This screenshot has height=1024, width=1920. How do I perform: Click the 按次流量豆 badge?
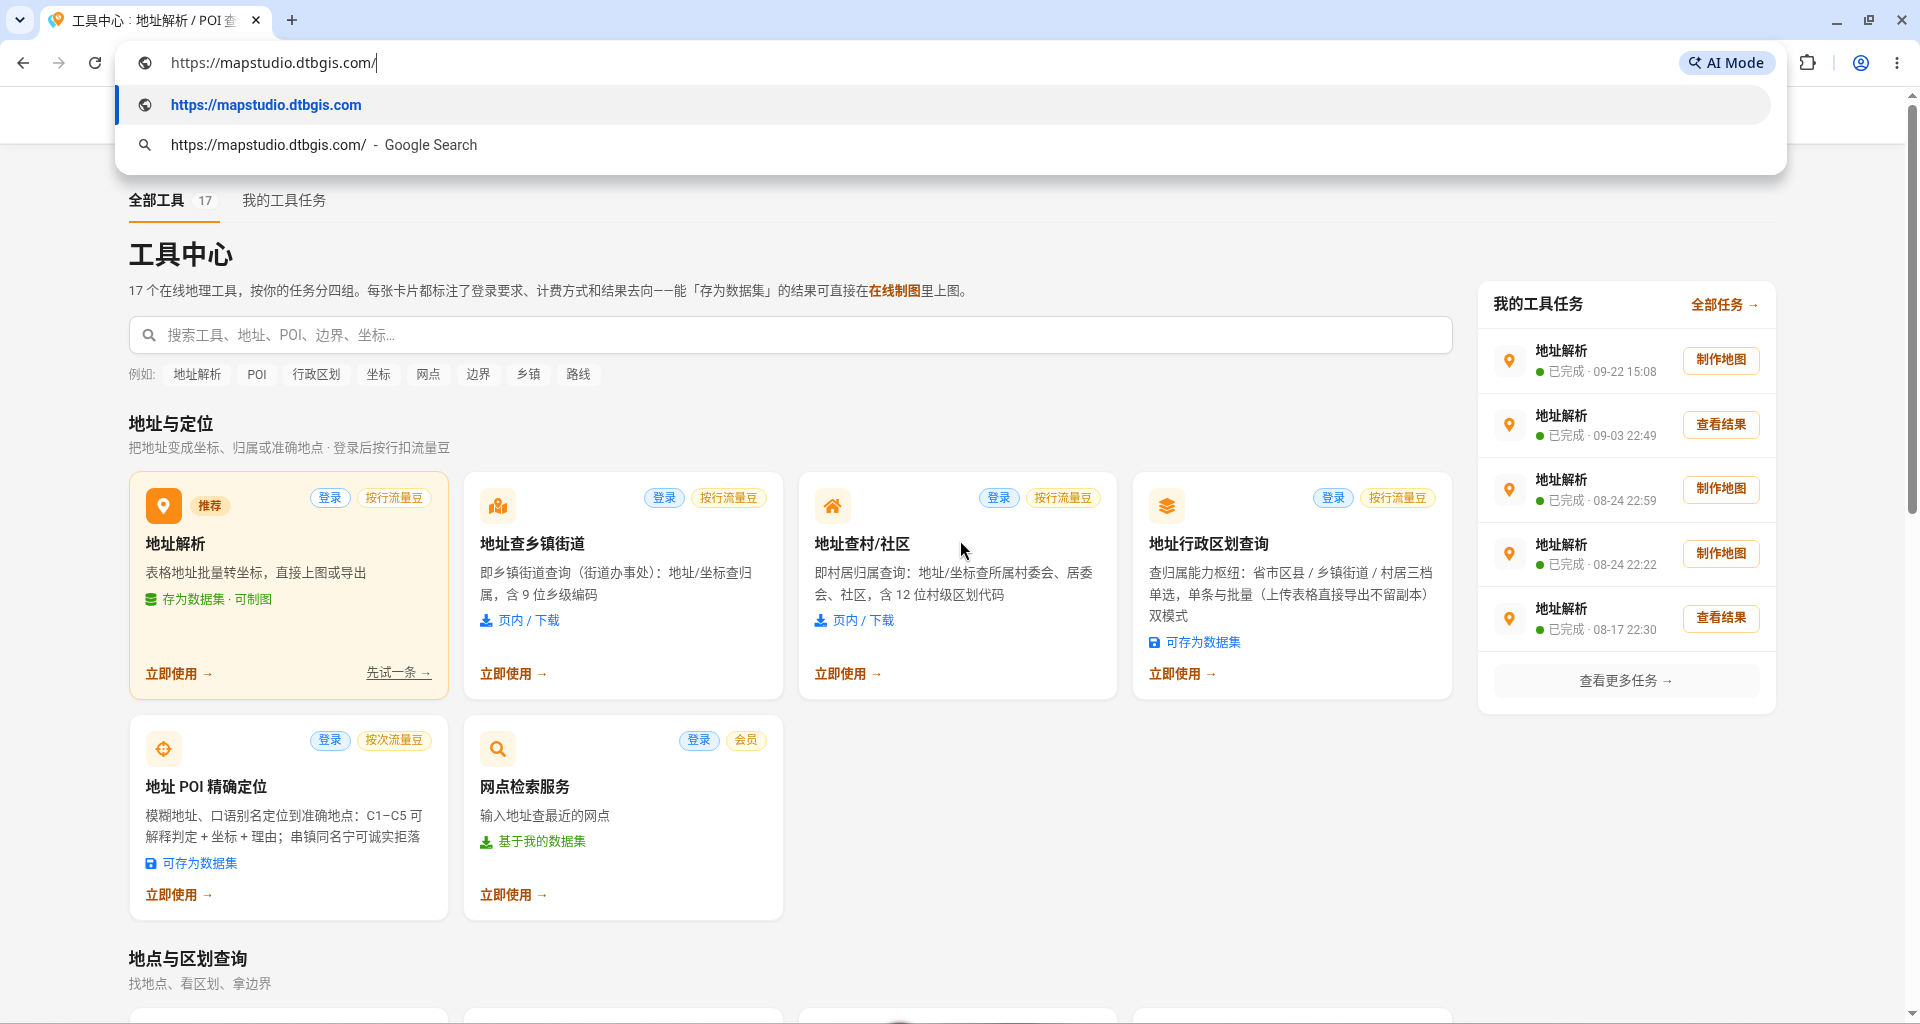click(x=394, y=740)
